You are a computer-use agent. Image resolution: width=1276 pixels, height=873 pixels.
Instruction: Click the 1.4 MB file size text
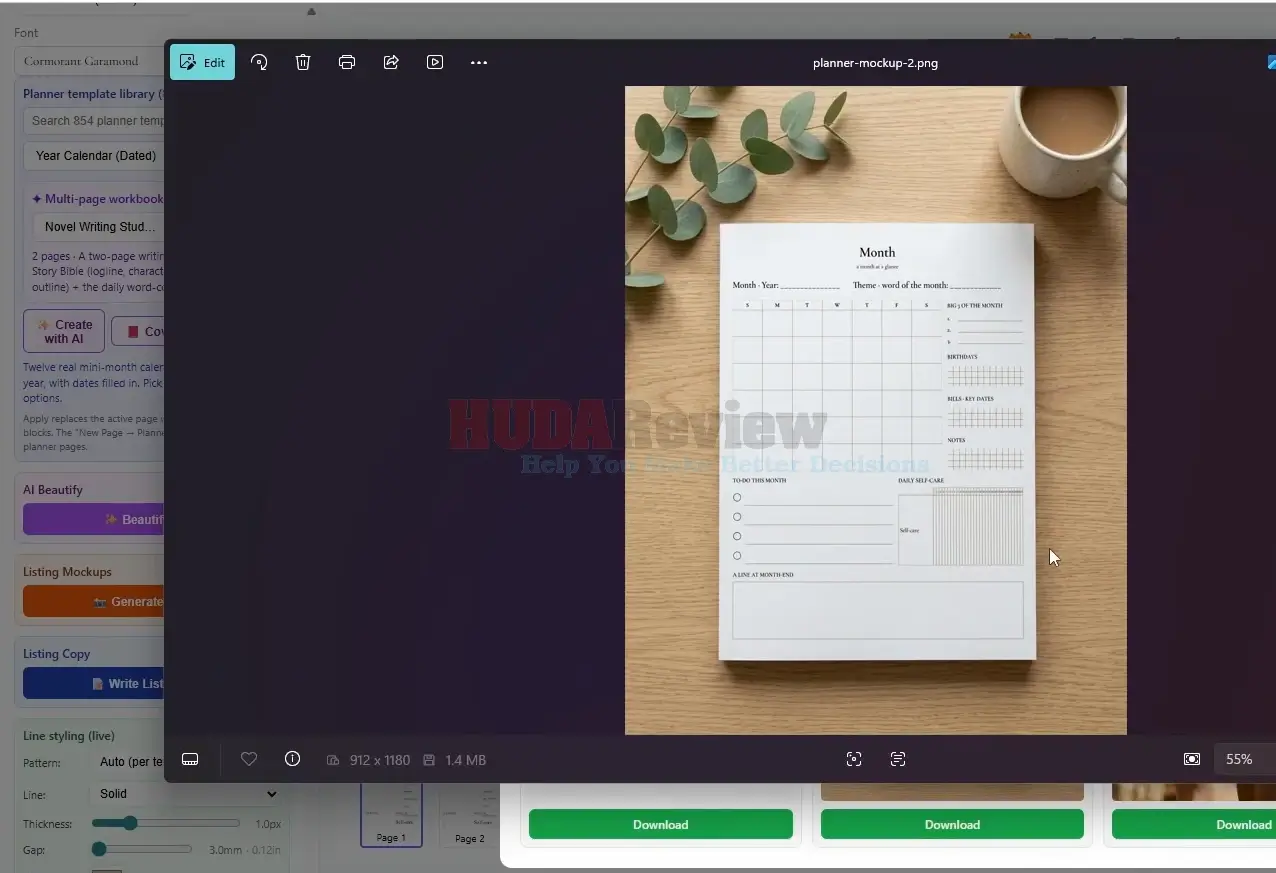[465, 760]
